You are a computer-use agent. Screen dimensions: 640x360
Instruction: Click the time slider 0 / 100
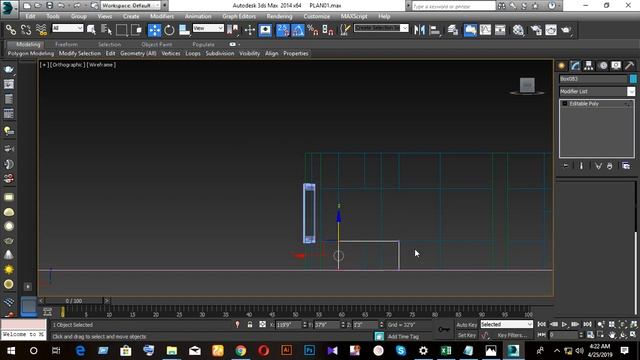pos(74,301)
